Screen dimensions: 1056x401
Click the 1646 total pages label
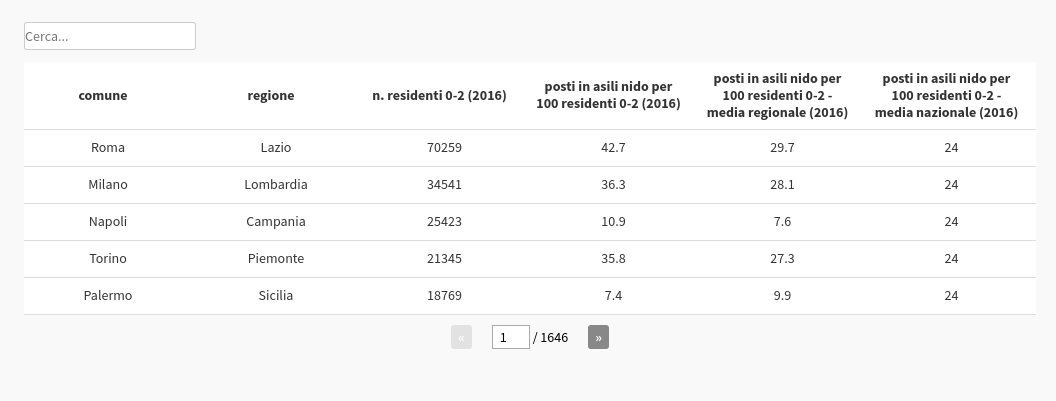[x=554, y=338]
